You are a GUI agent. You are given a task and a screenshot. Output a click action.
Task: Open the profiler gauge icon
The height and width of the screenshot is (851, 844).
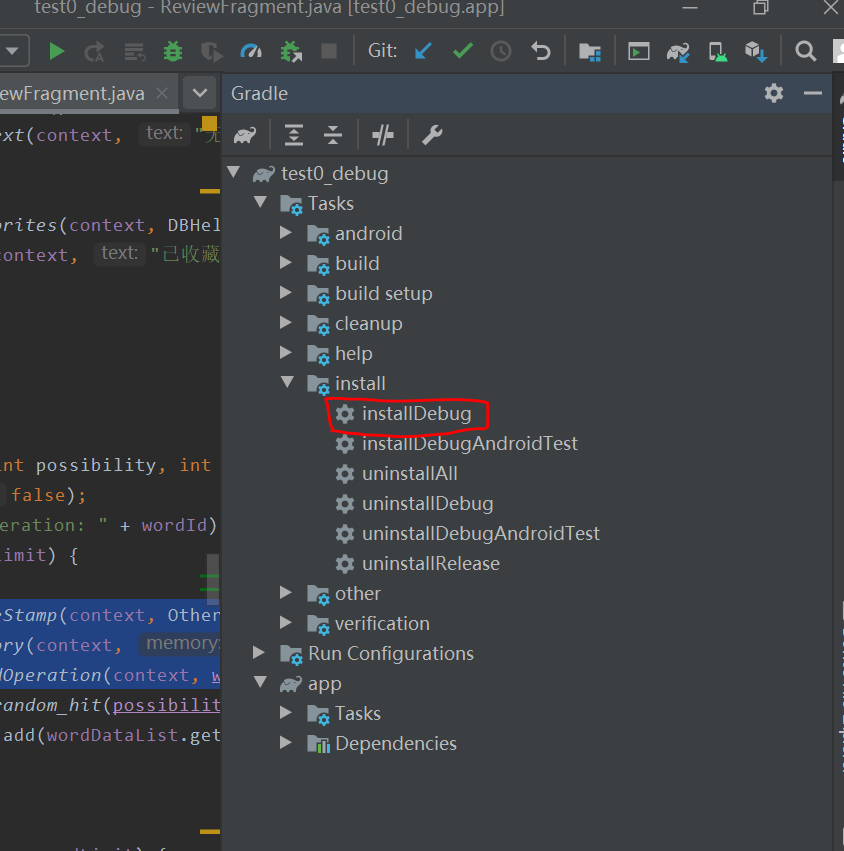coord(251,51)
